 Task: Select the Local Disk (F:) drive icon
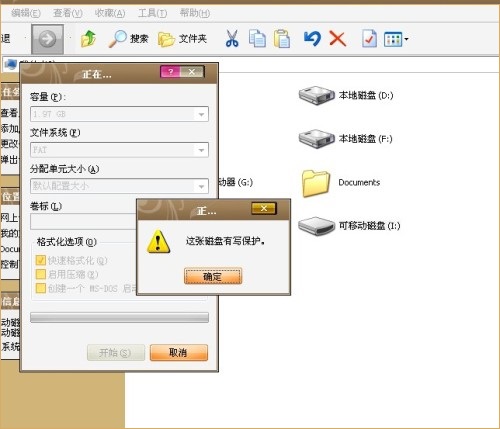pyautogui.click(x=316, y=139)
